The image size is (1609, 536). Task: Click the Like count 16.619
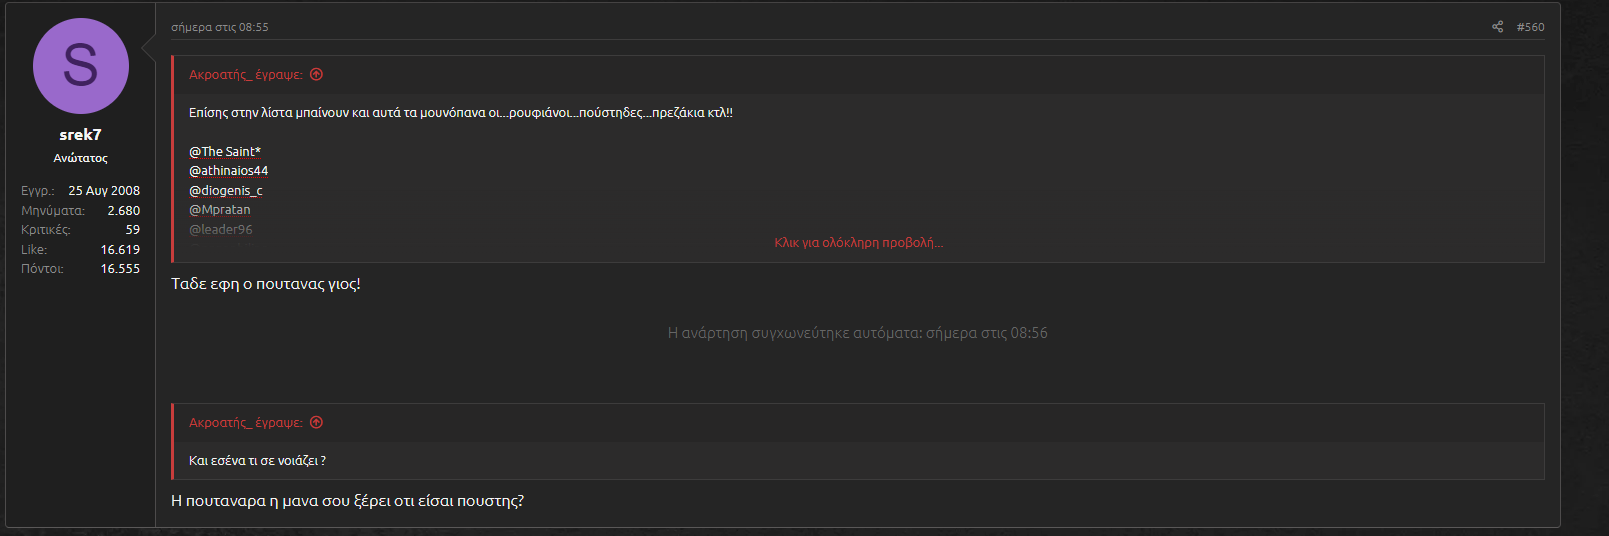(120, 250)
